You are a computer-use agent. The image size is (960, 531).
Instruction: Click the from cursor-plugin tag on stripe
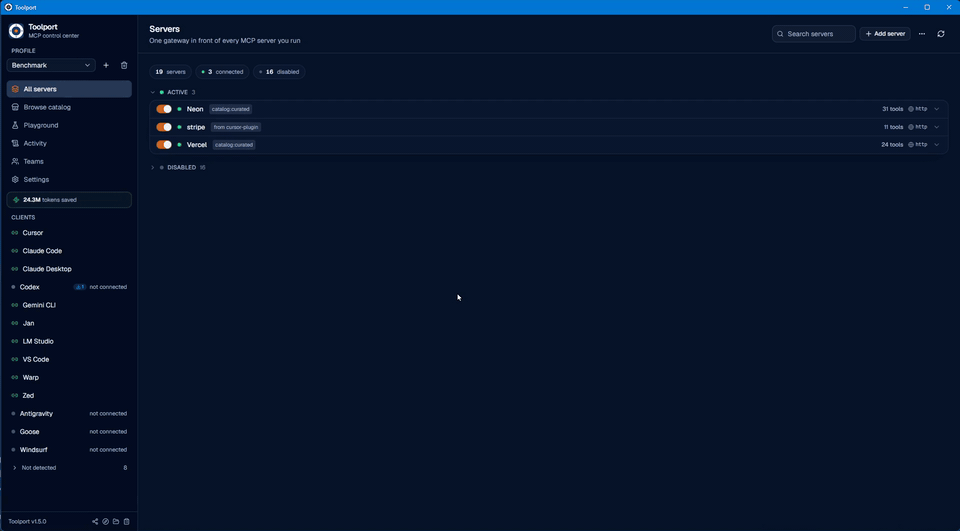(236, 127)
